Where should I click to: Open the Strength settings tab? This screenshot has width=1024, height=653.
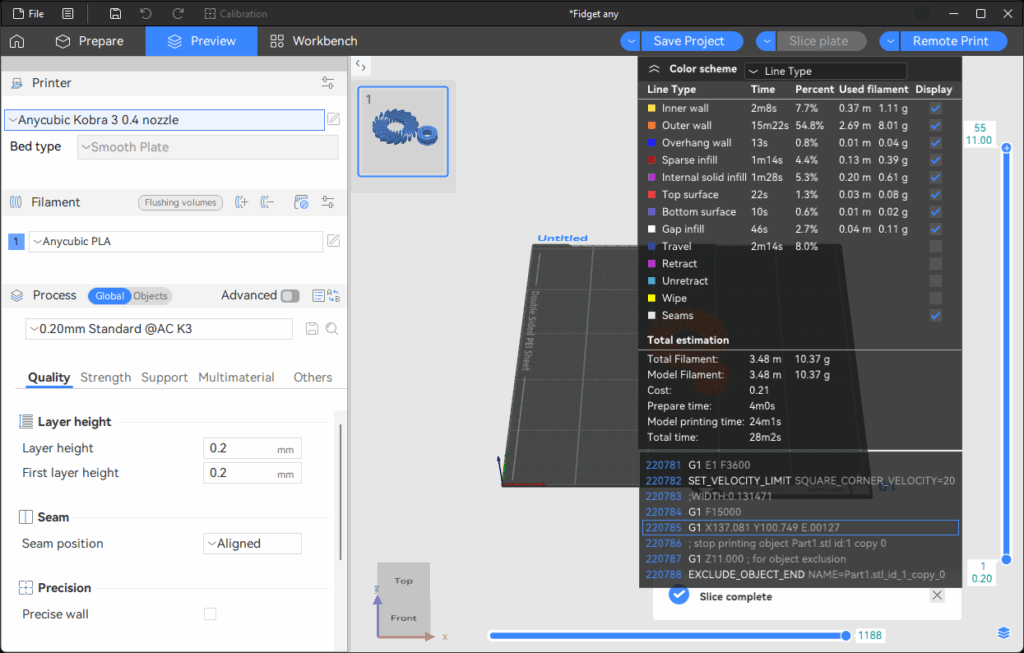point(105,377)
